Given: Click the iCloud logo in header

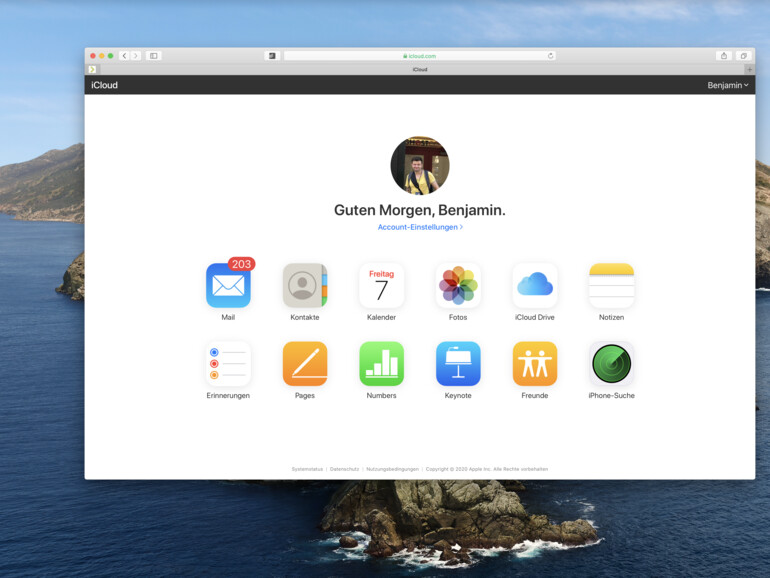Looking at the screenshot, I should click(104, 85).
